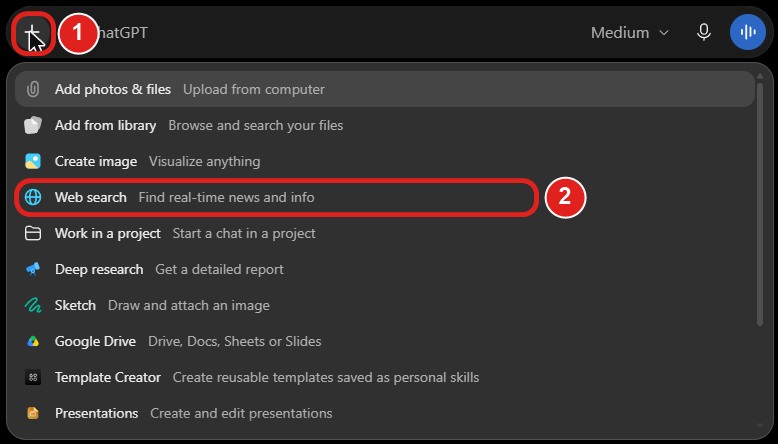This screenshot has width=778, height=444.
Task: Choose Work in a project
Action: coord(385,233)
